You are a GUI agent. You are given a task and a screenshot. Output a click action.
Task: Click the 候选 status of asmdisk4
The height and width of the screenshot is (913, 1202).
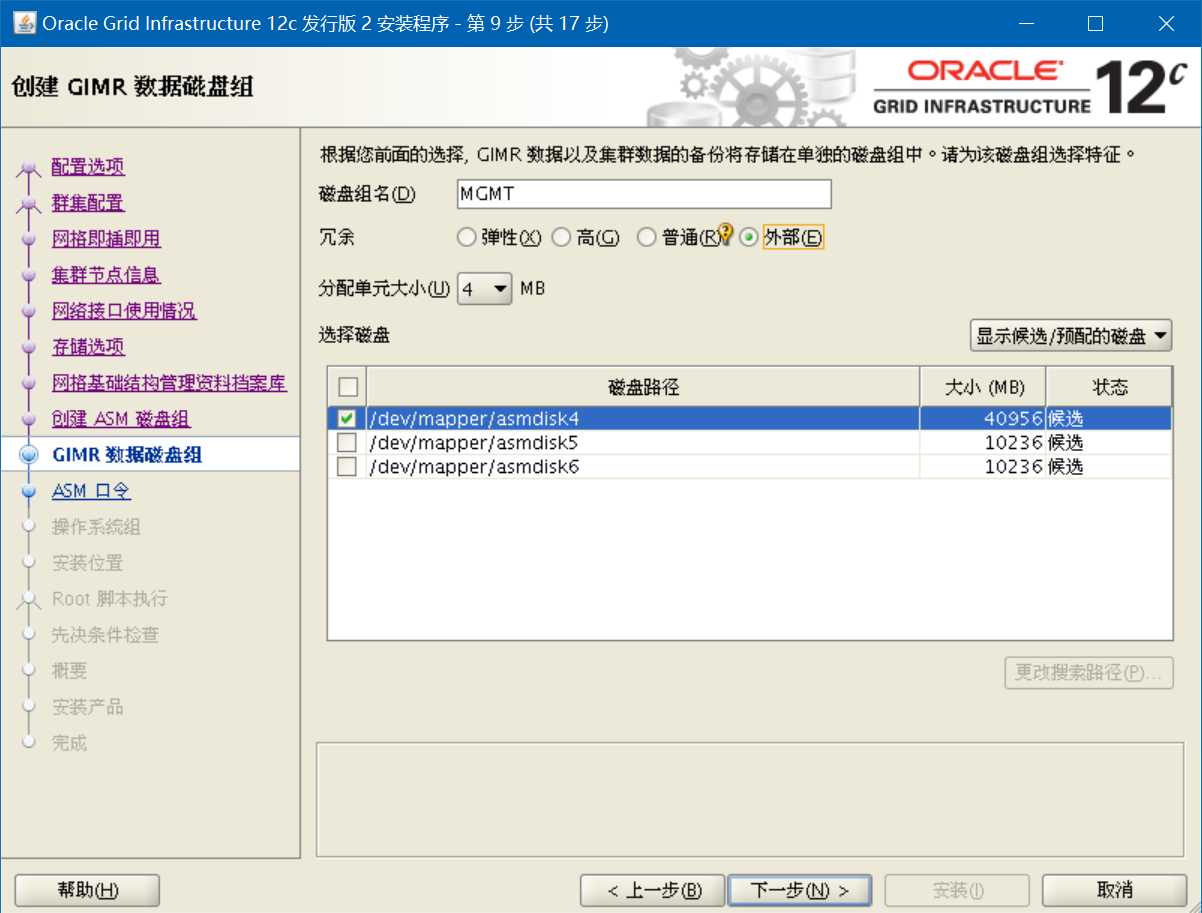(x=1109, y=418)
